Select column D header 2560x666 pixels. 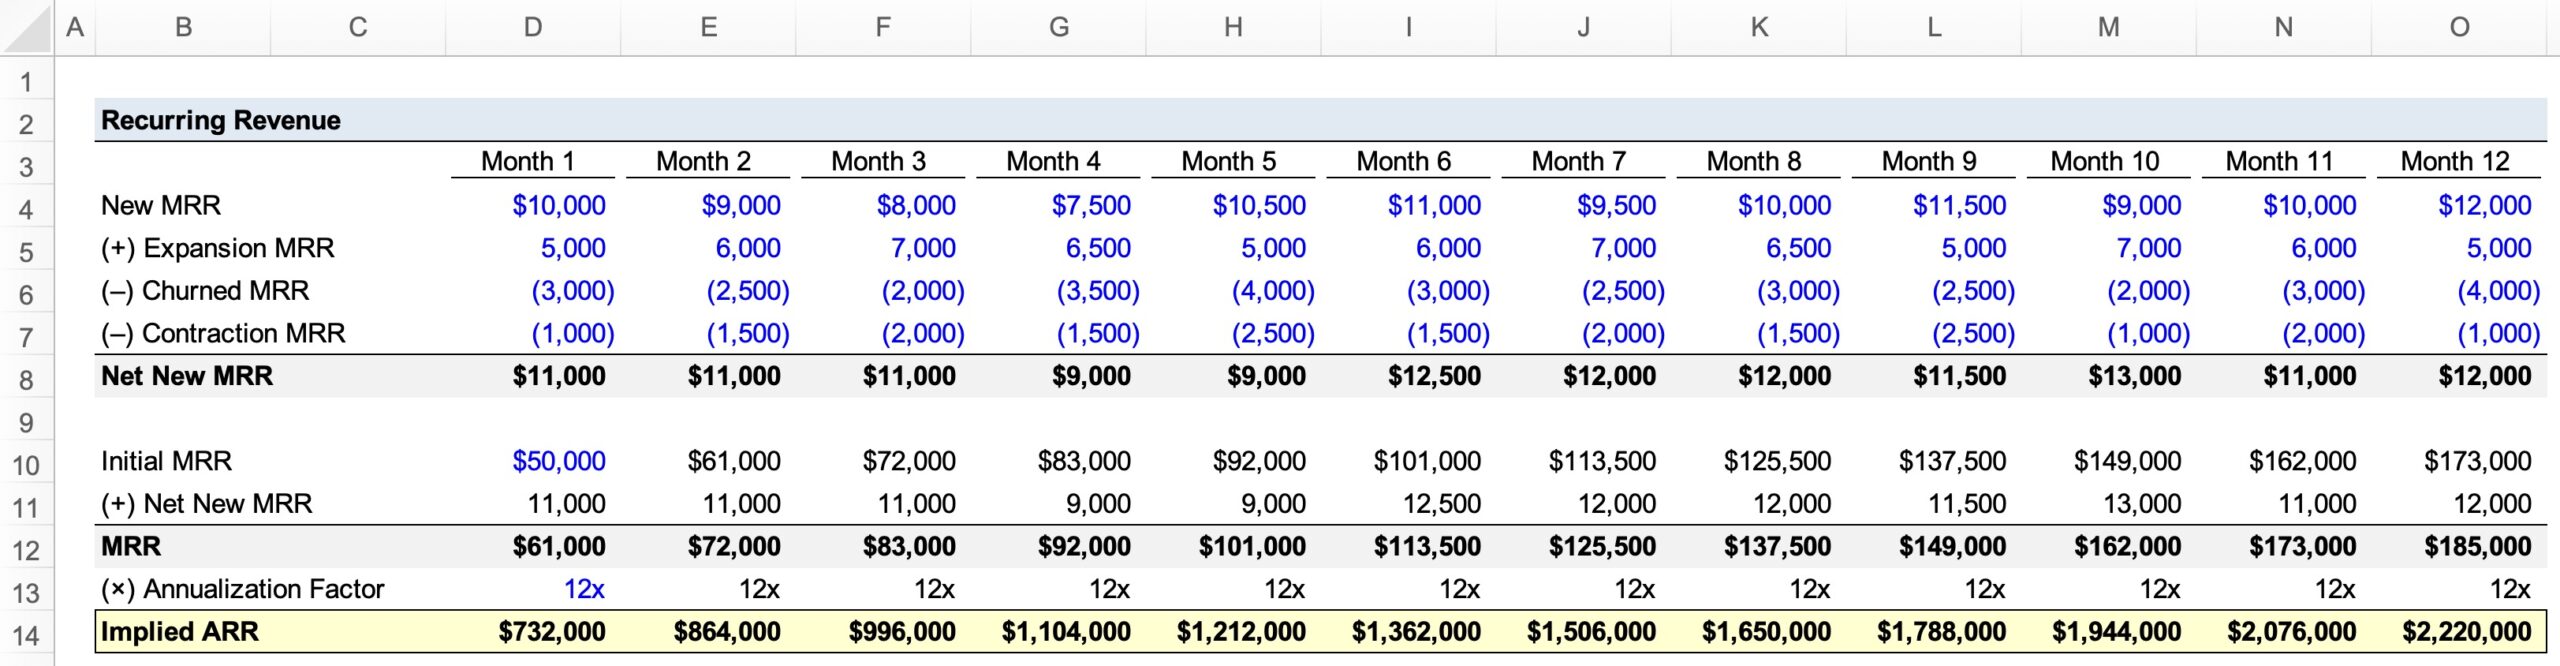533,27
